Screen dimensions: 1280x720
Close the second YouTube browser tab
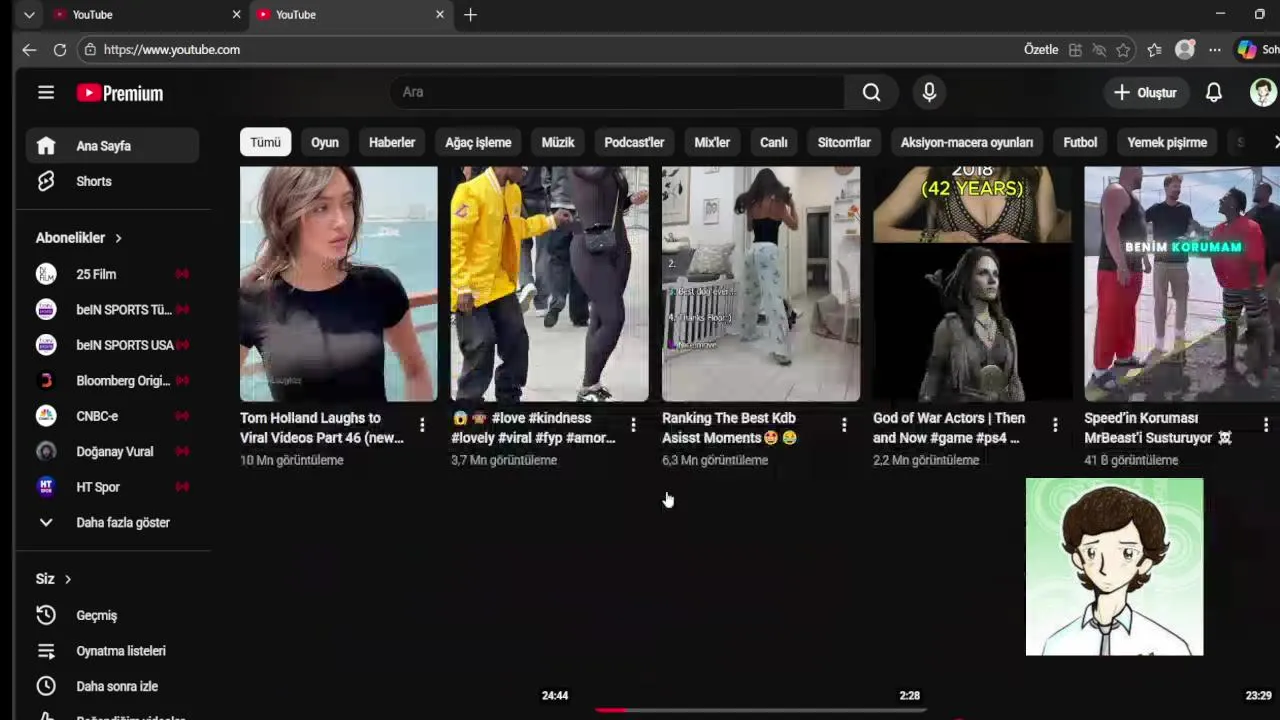pos(439,15)
